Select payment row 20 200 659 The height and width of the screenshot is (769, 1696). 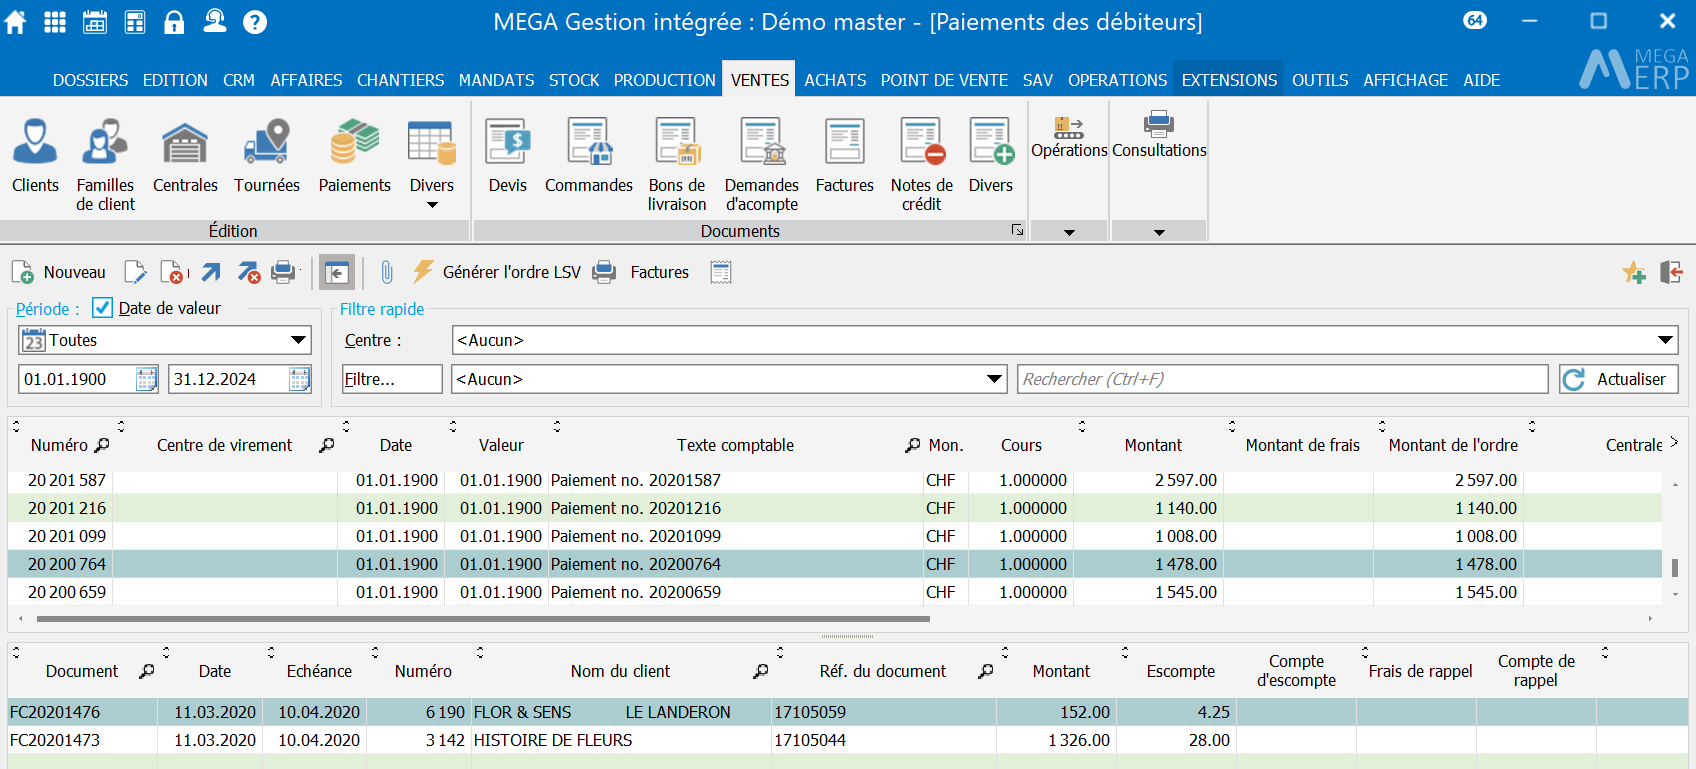[835, 592]
